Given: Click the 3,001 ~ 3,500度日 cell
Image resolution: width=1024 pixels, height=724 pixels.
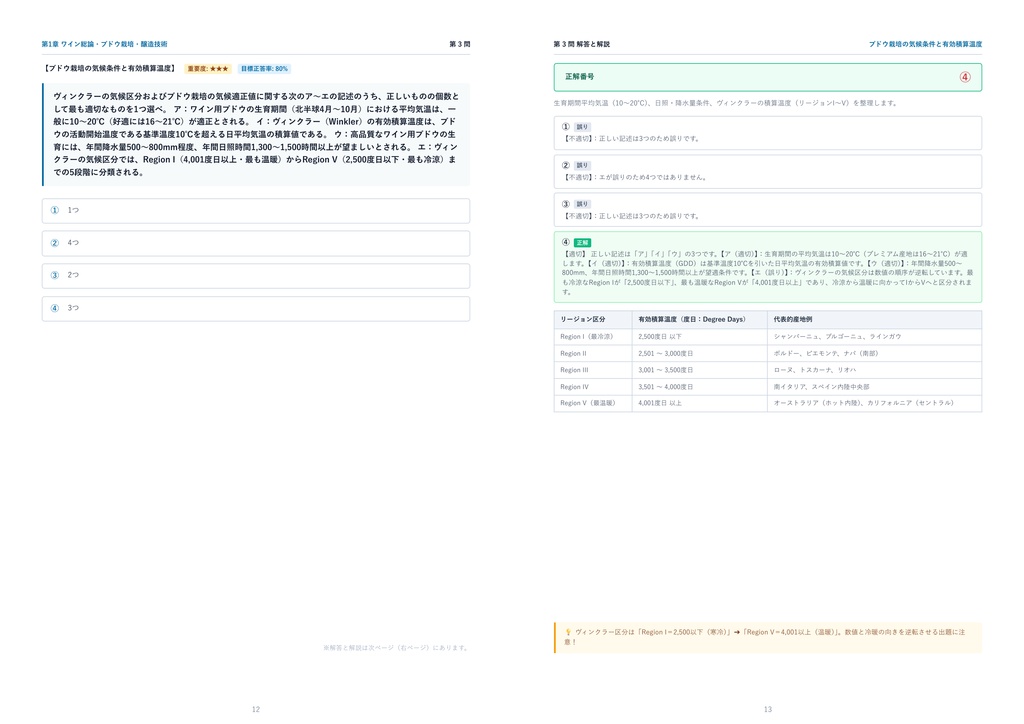Looking at the screenshot, I should tap(699, 370).
